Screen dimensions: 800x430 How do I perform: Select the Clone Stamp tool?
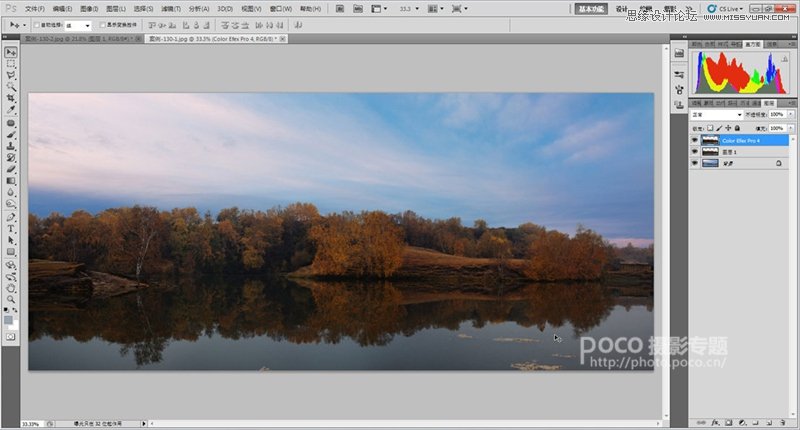[11, 146]
